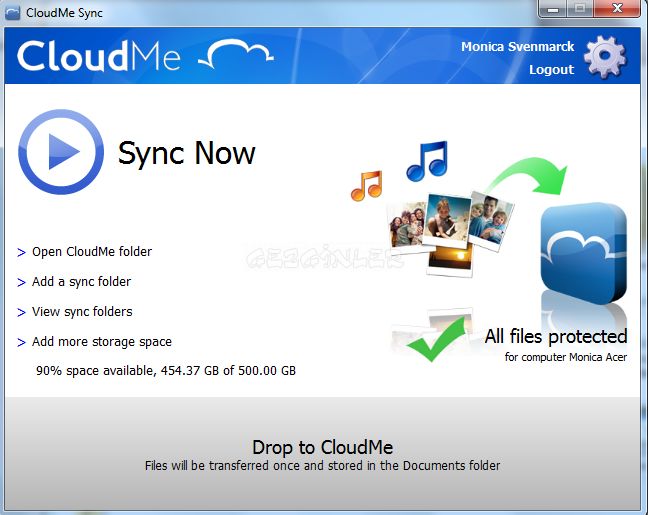The width and height of the screenshot is (648, 515).
Task: Click Add more storage space
Action: click(x=102, y=342)
